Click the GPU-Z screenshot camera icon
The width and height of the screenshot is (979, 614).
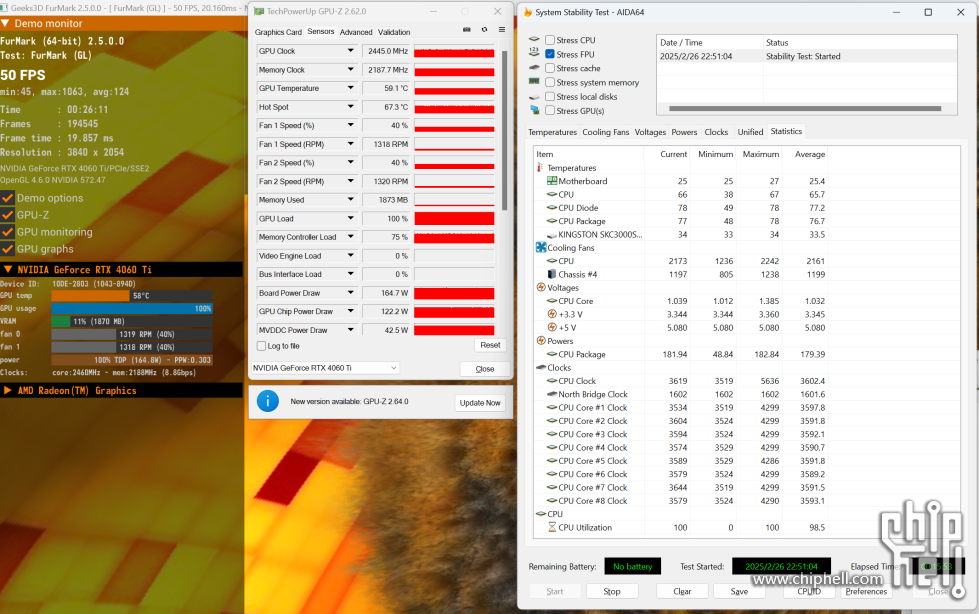pyautogui.click(x=466, y=29)
